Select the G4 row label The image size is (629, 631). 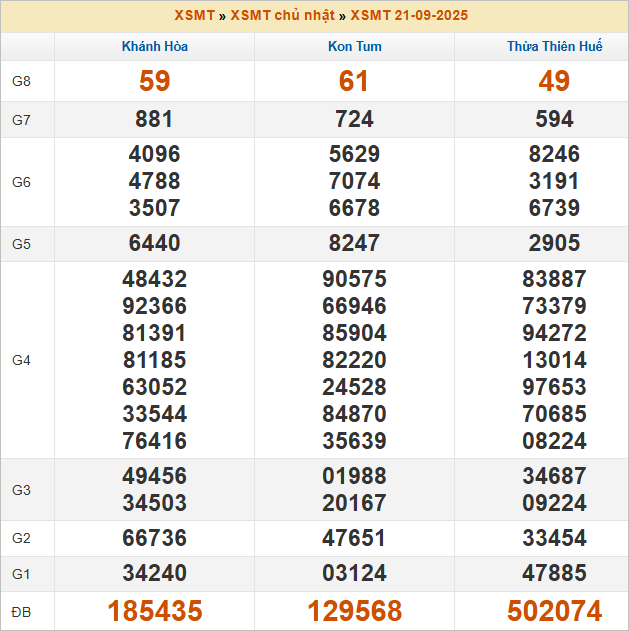(x=22, y=360)
